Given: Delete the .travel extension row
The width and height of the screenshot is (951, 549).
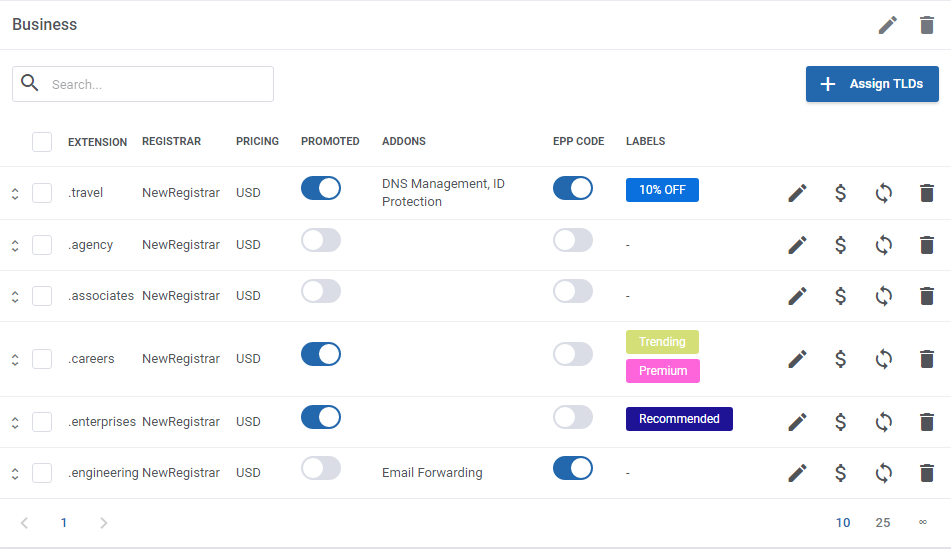Looking at the screenshot, I should (927, 193).
